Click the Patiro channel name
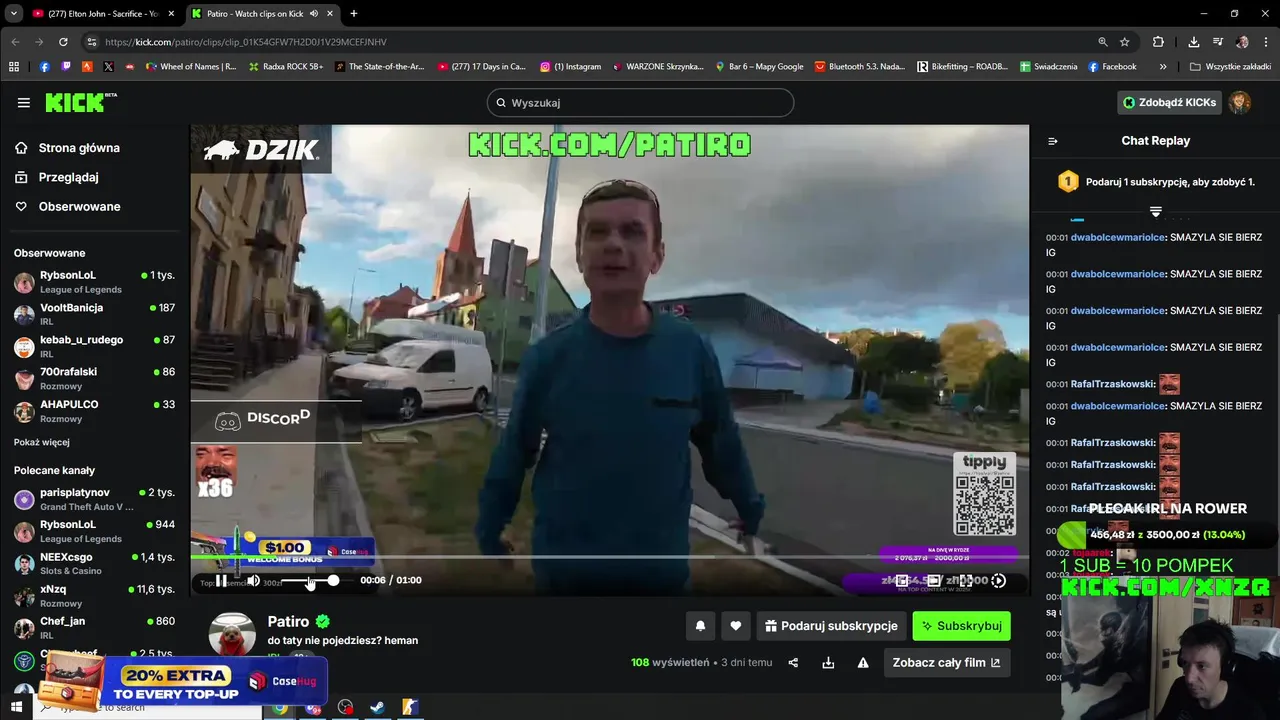 (x=288, y=622)
